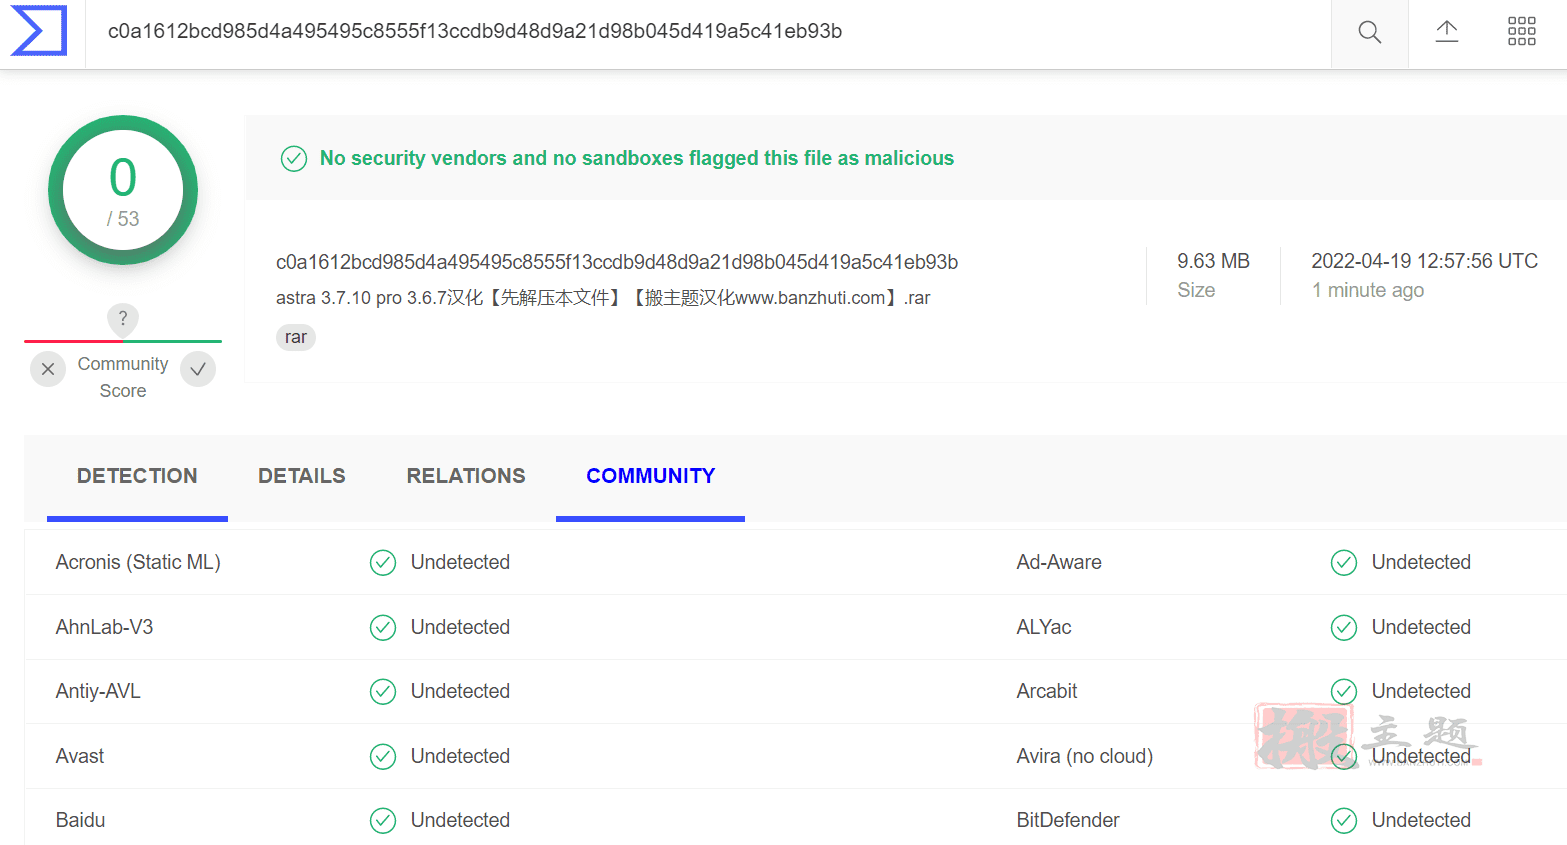Image resolution: width=1567 pixels, height=845 pixels.
Task: Vote negative with the X icon
Action: [48, 369]
